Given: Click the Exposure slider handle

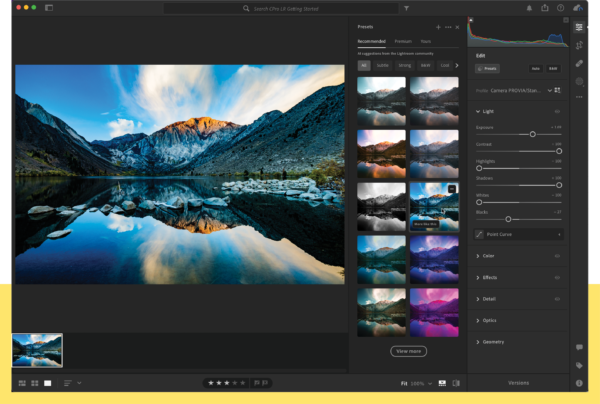Looking at the screenshot, I should pyautogui.click(x=532, y=134).
